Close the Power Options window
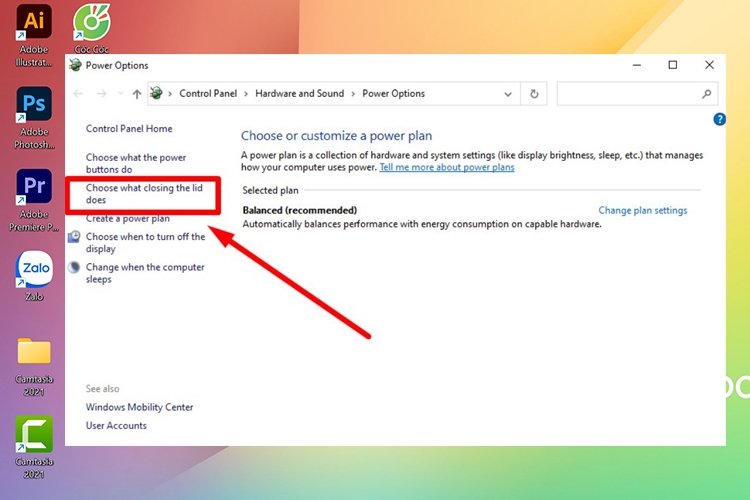 (x=709, y=65)
